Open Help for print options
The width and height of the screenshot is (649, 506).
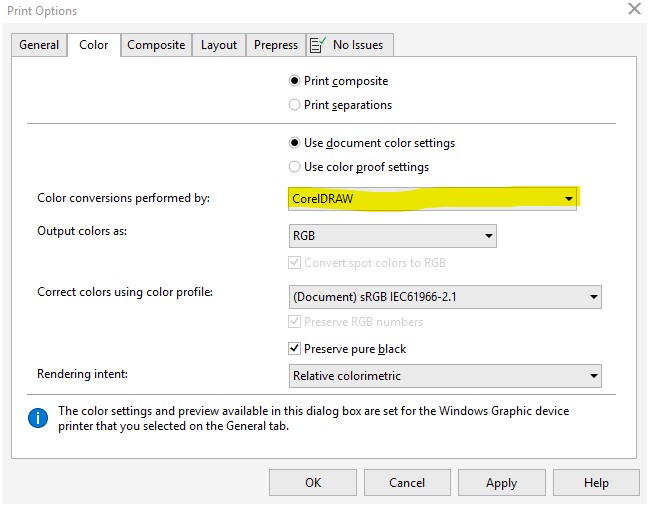596,482
